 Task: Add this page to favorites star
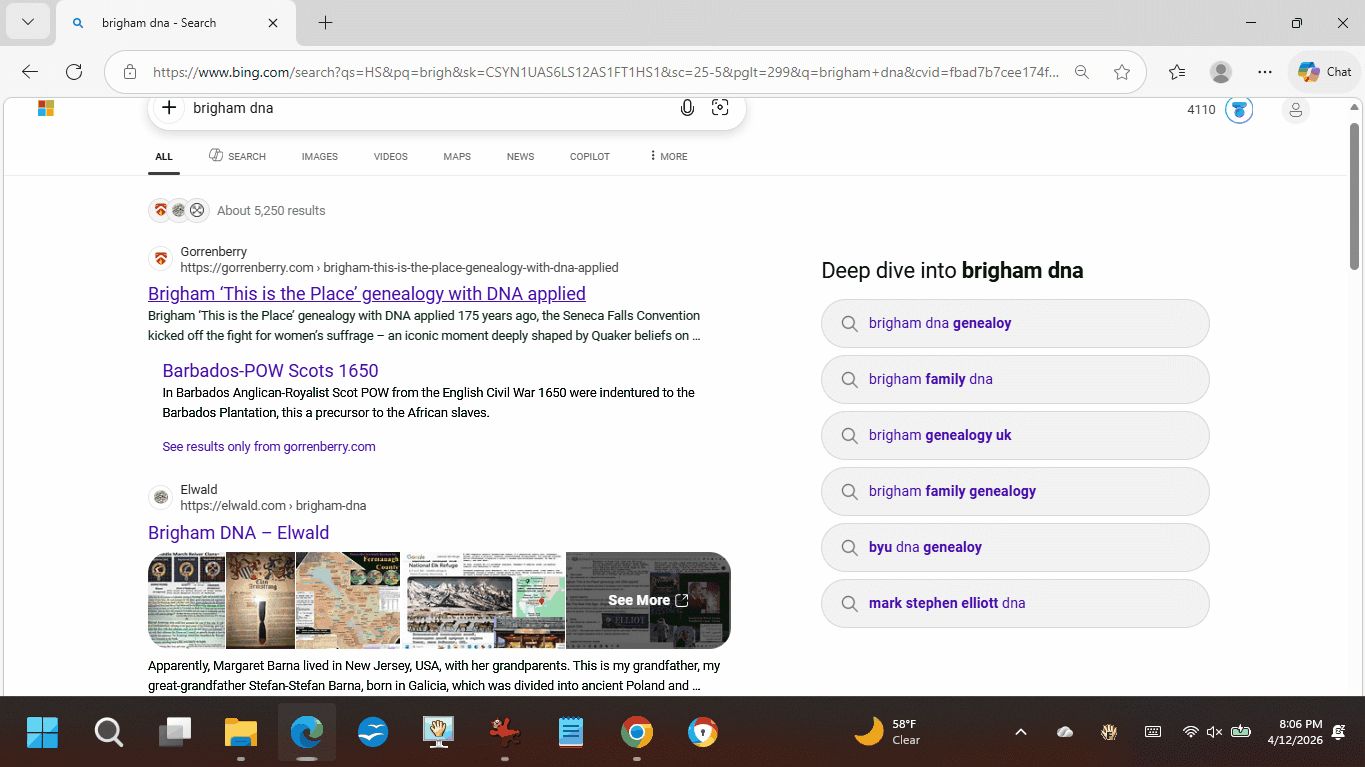coord(1122,72)
